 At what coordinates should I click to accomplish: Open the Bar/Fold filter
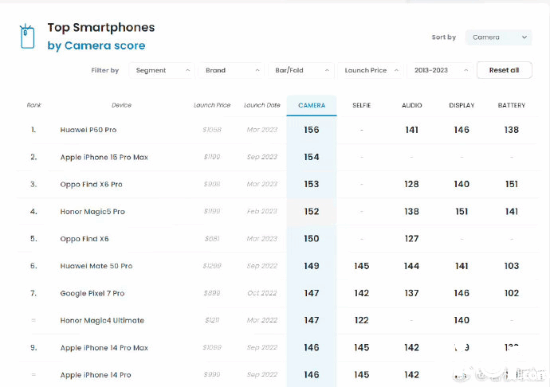tap(301, 70)
